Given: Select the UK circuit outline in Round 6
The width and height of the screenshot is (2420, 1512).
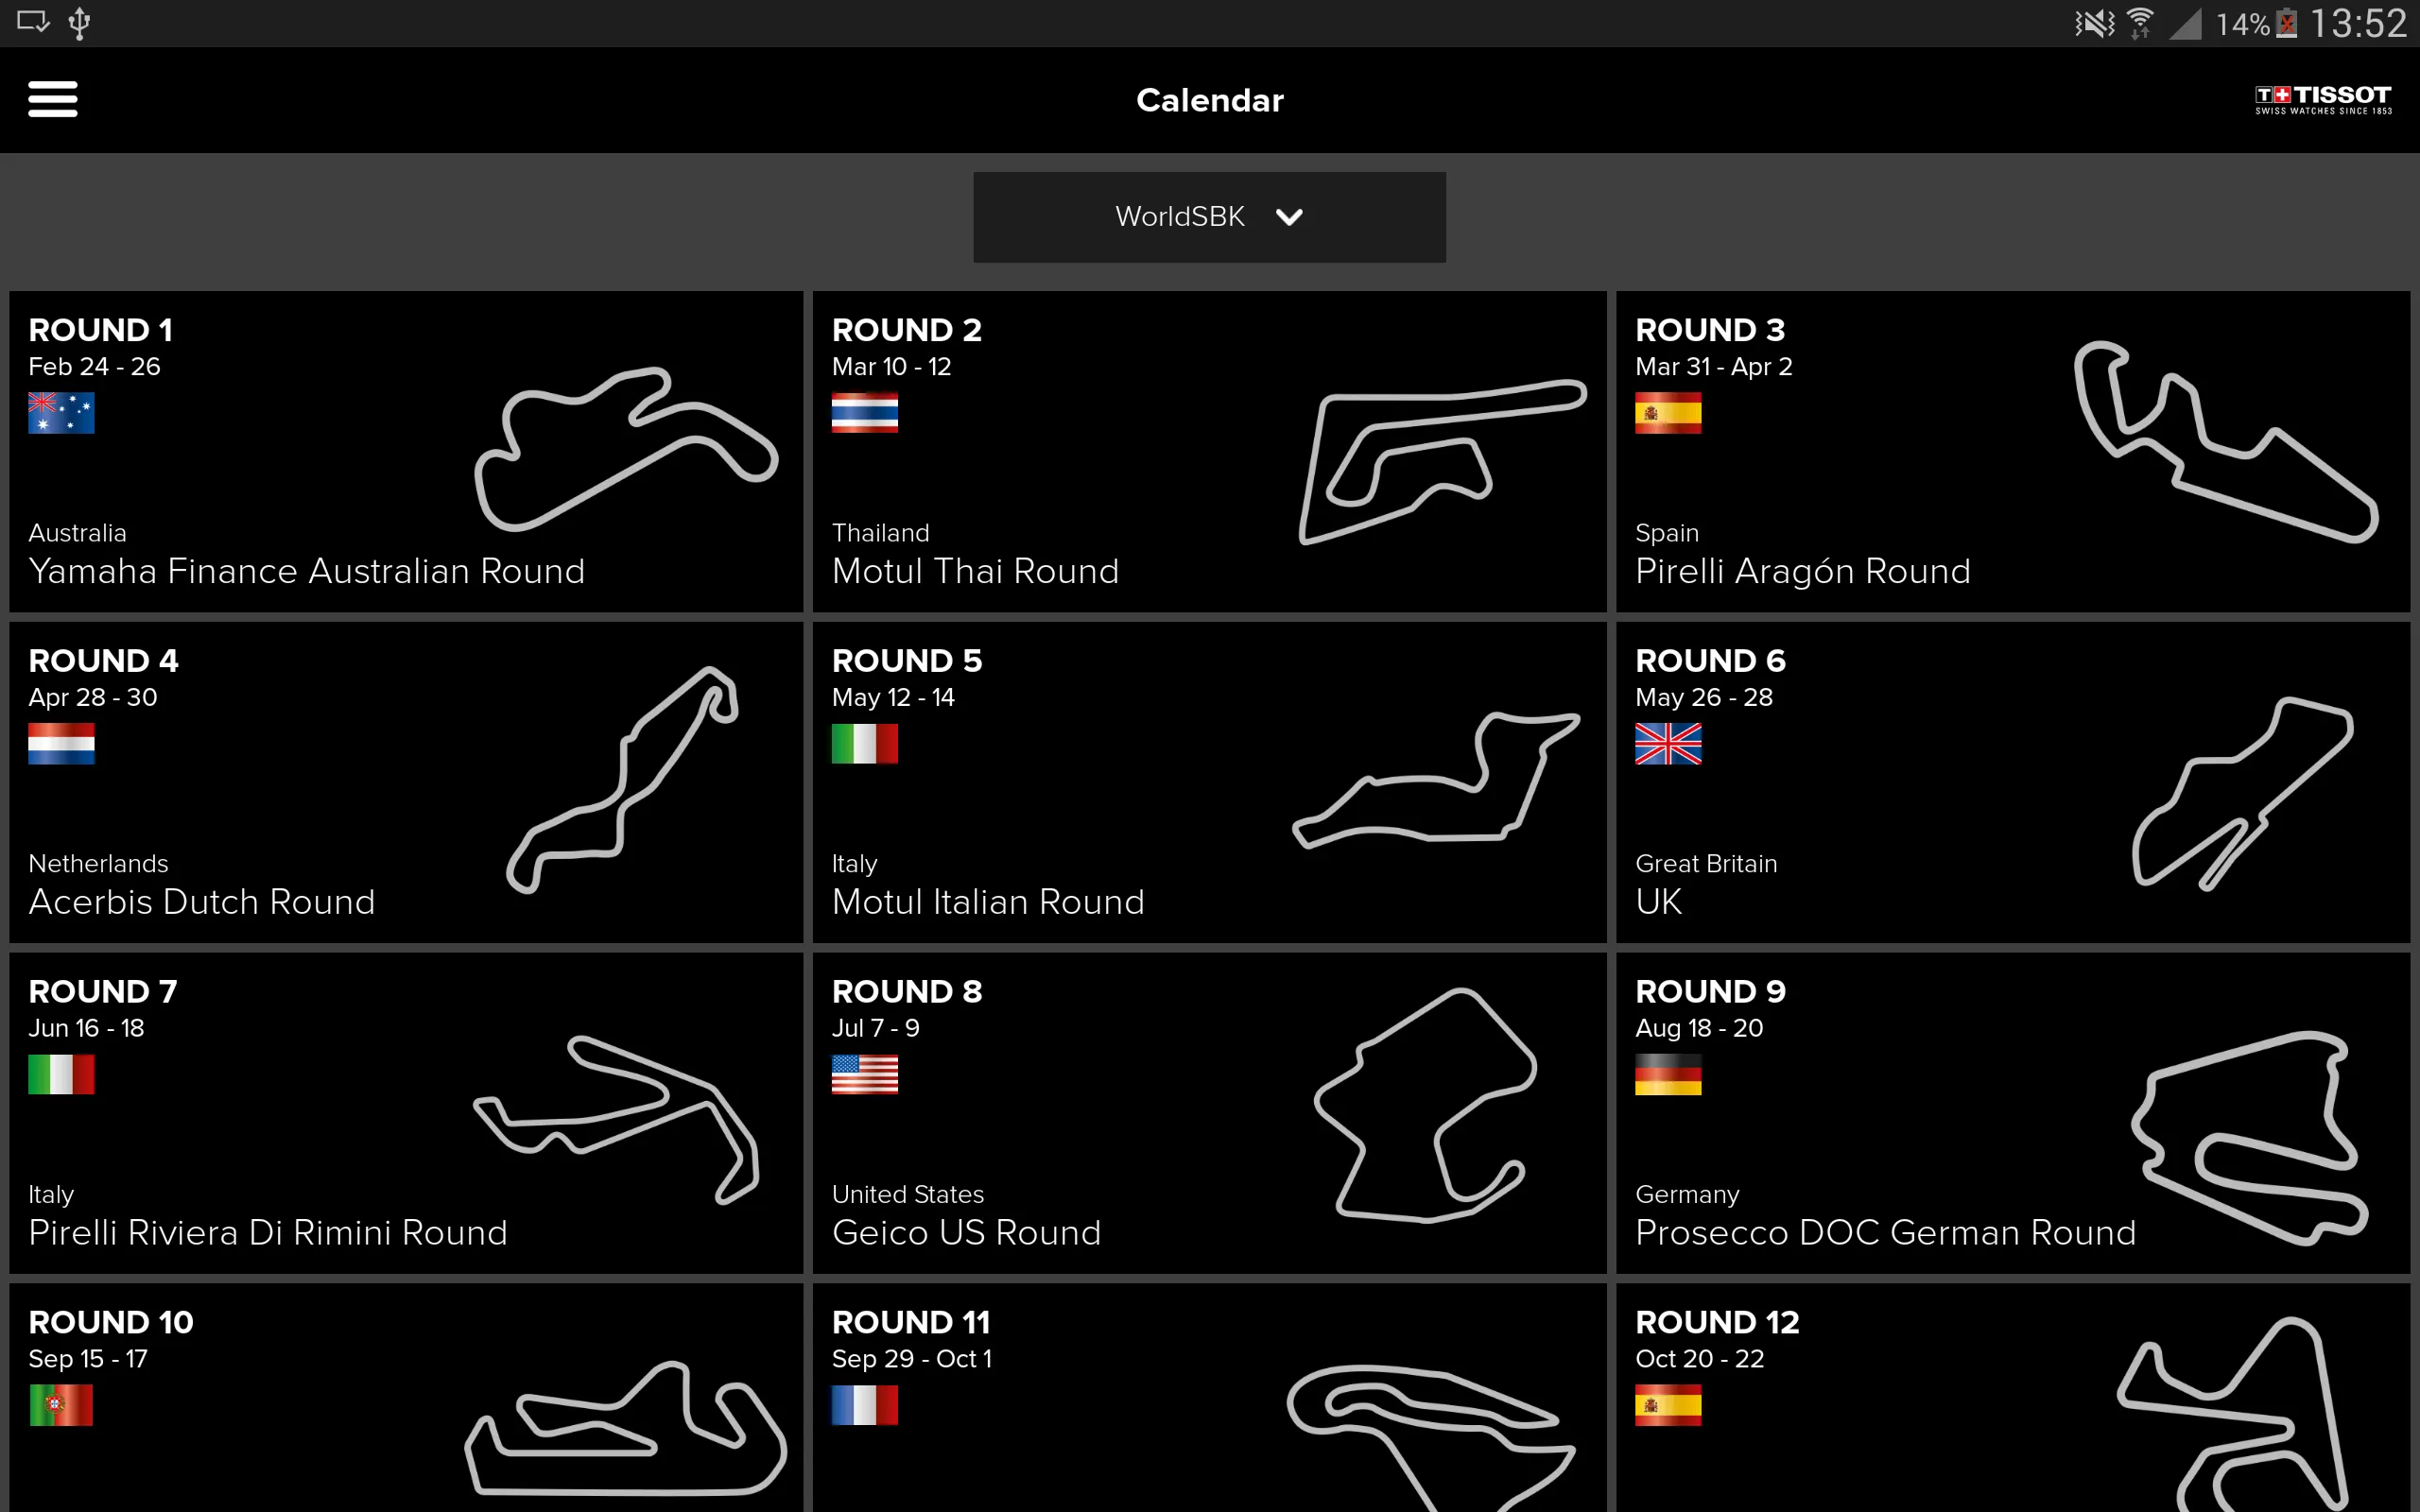Looking at the screenshot, I should coord(2242,793).
